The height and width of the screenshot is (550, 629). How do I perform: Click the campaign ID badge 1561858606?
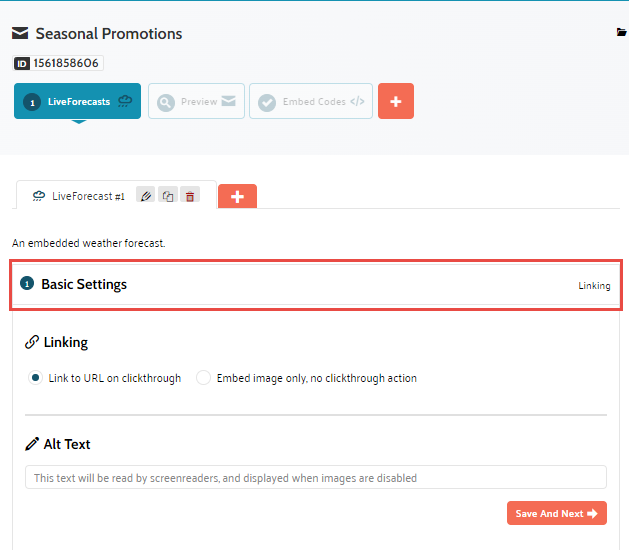pyautogui.click(x=58, y=63)
